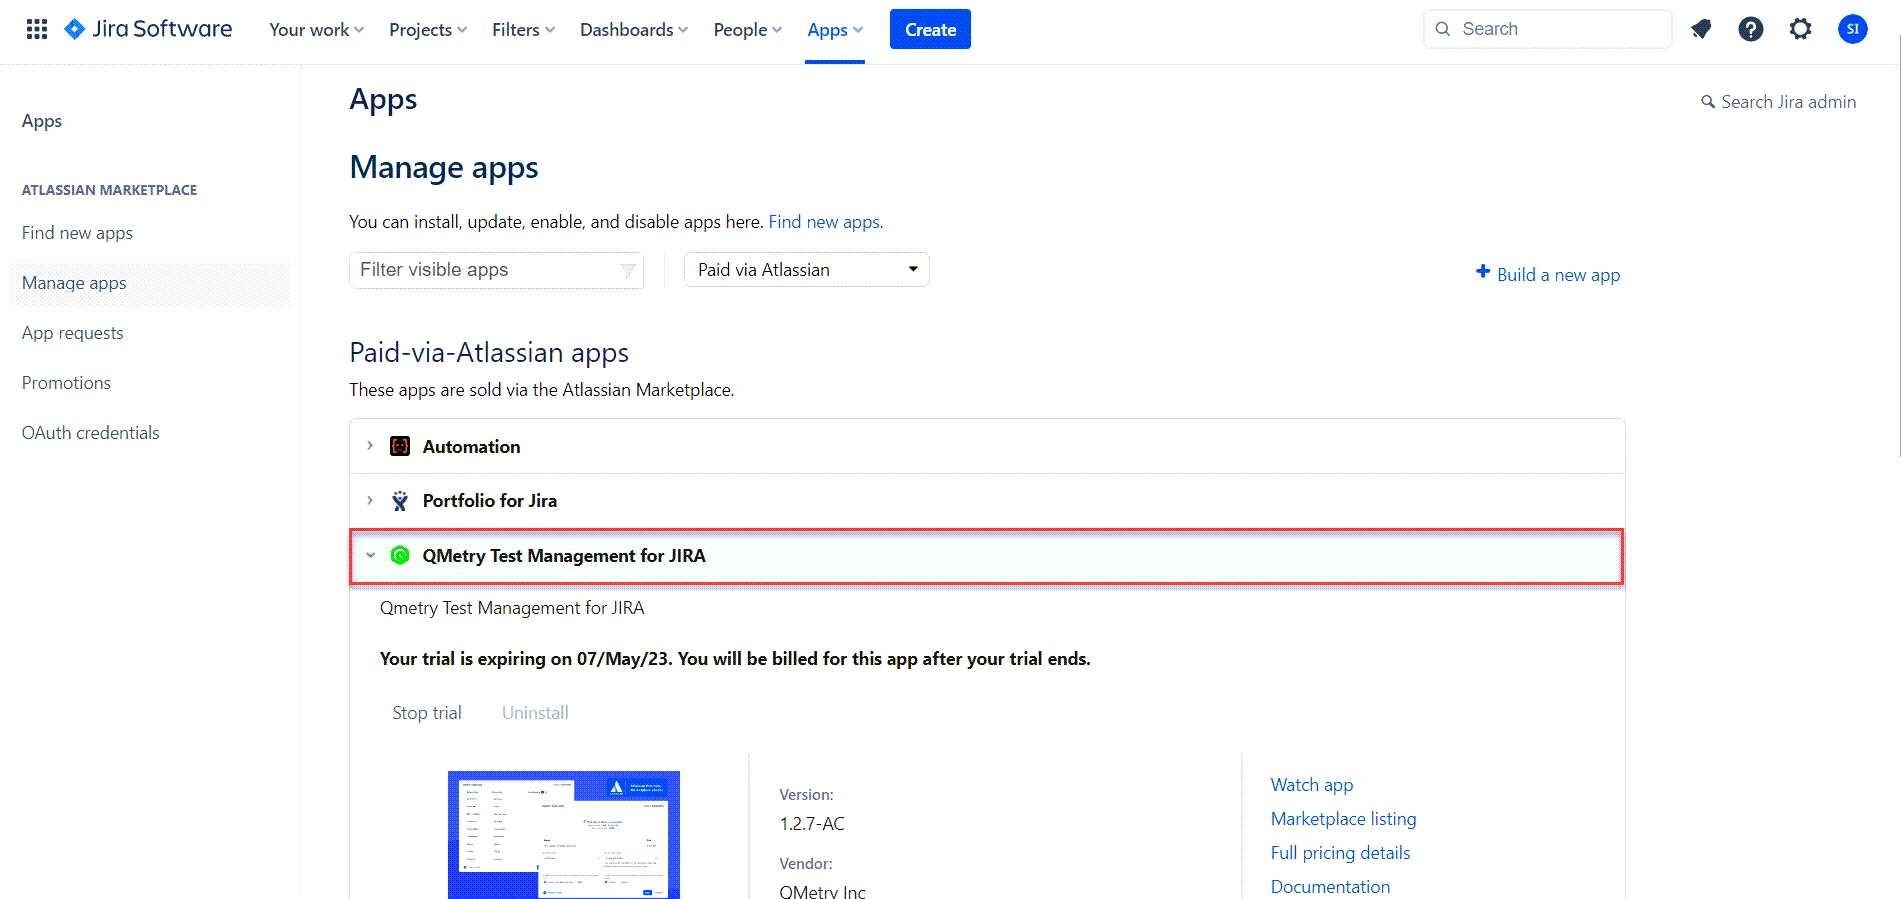The height and width of the screenshot is (899, 1901).
Task: Click the Automation app icon
Action: (x=400, y=446)
